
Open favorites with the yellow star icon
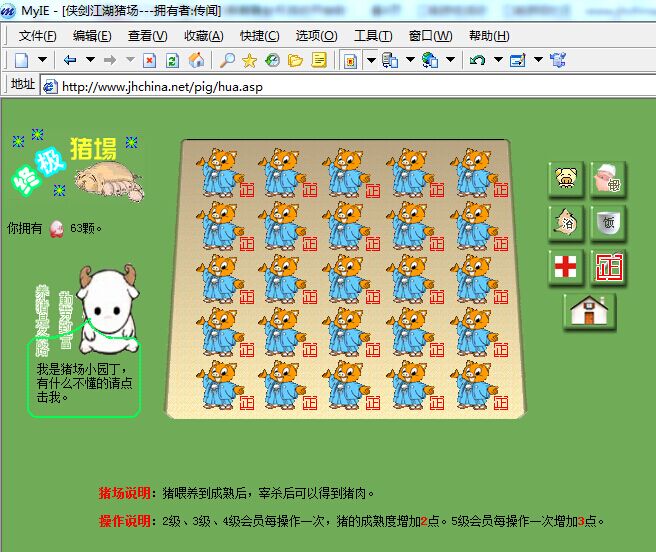point(249,61)
